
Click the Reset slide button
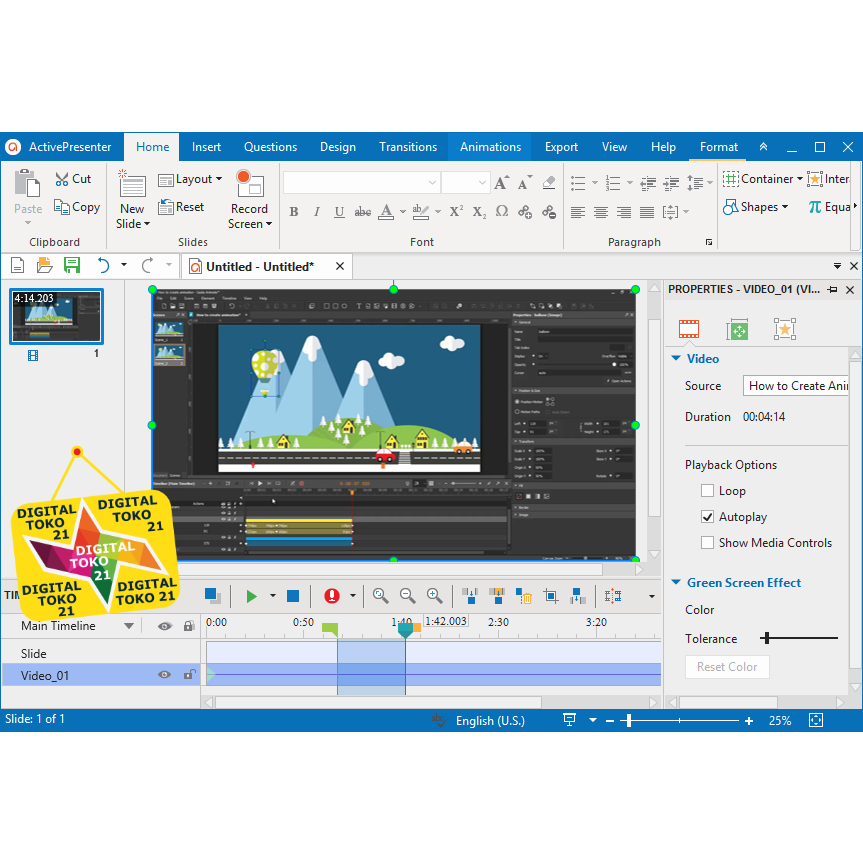tap(181, 207)
